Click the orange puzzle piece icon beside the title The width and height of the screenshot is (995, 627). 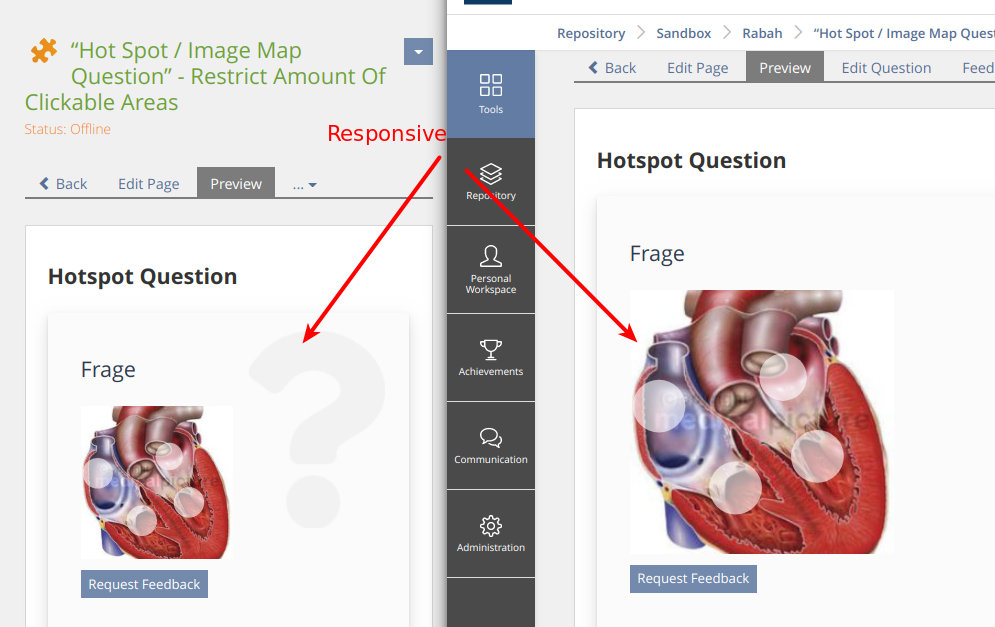point(43,51)
